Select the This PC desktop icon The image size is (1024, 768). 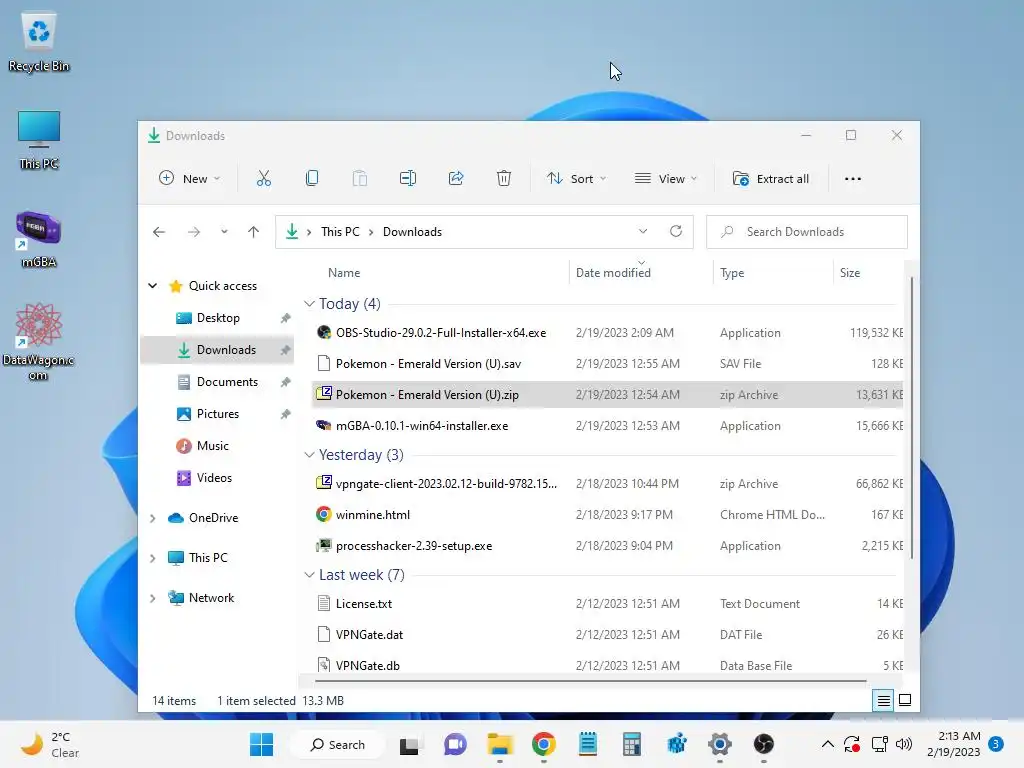click(39, 140)
